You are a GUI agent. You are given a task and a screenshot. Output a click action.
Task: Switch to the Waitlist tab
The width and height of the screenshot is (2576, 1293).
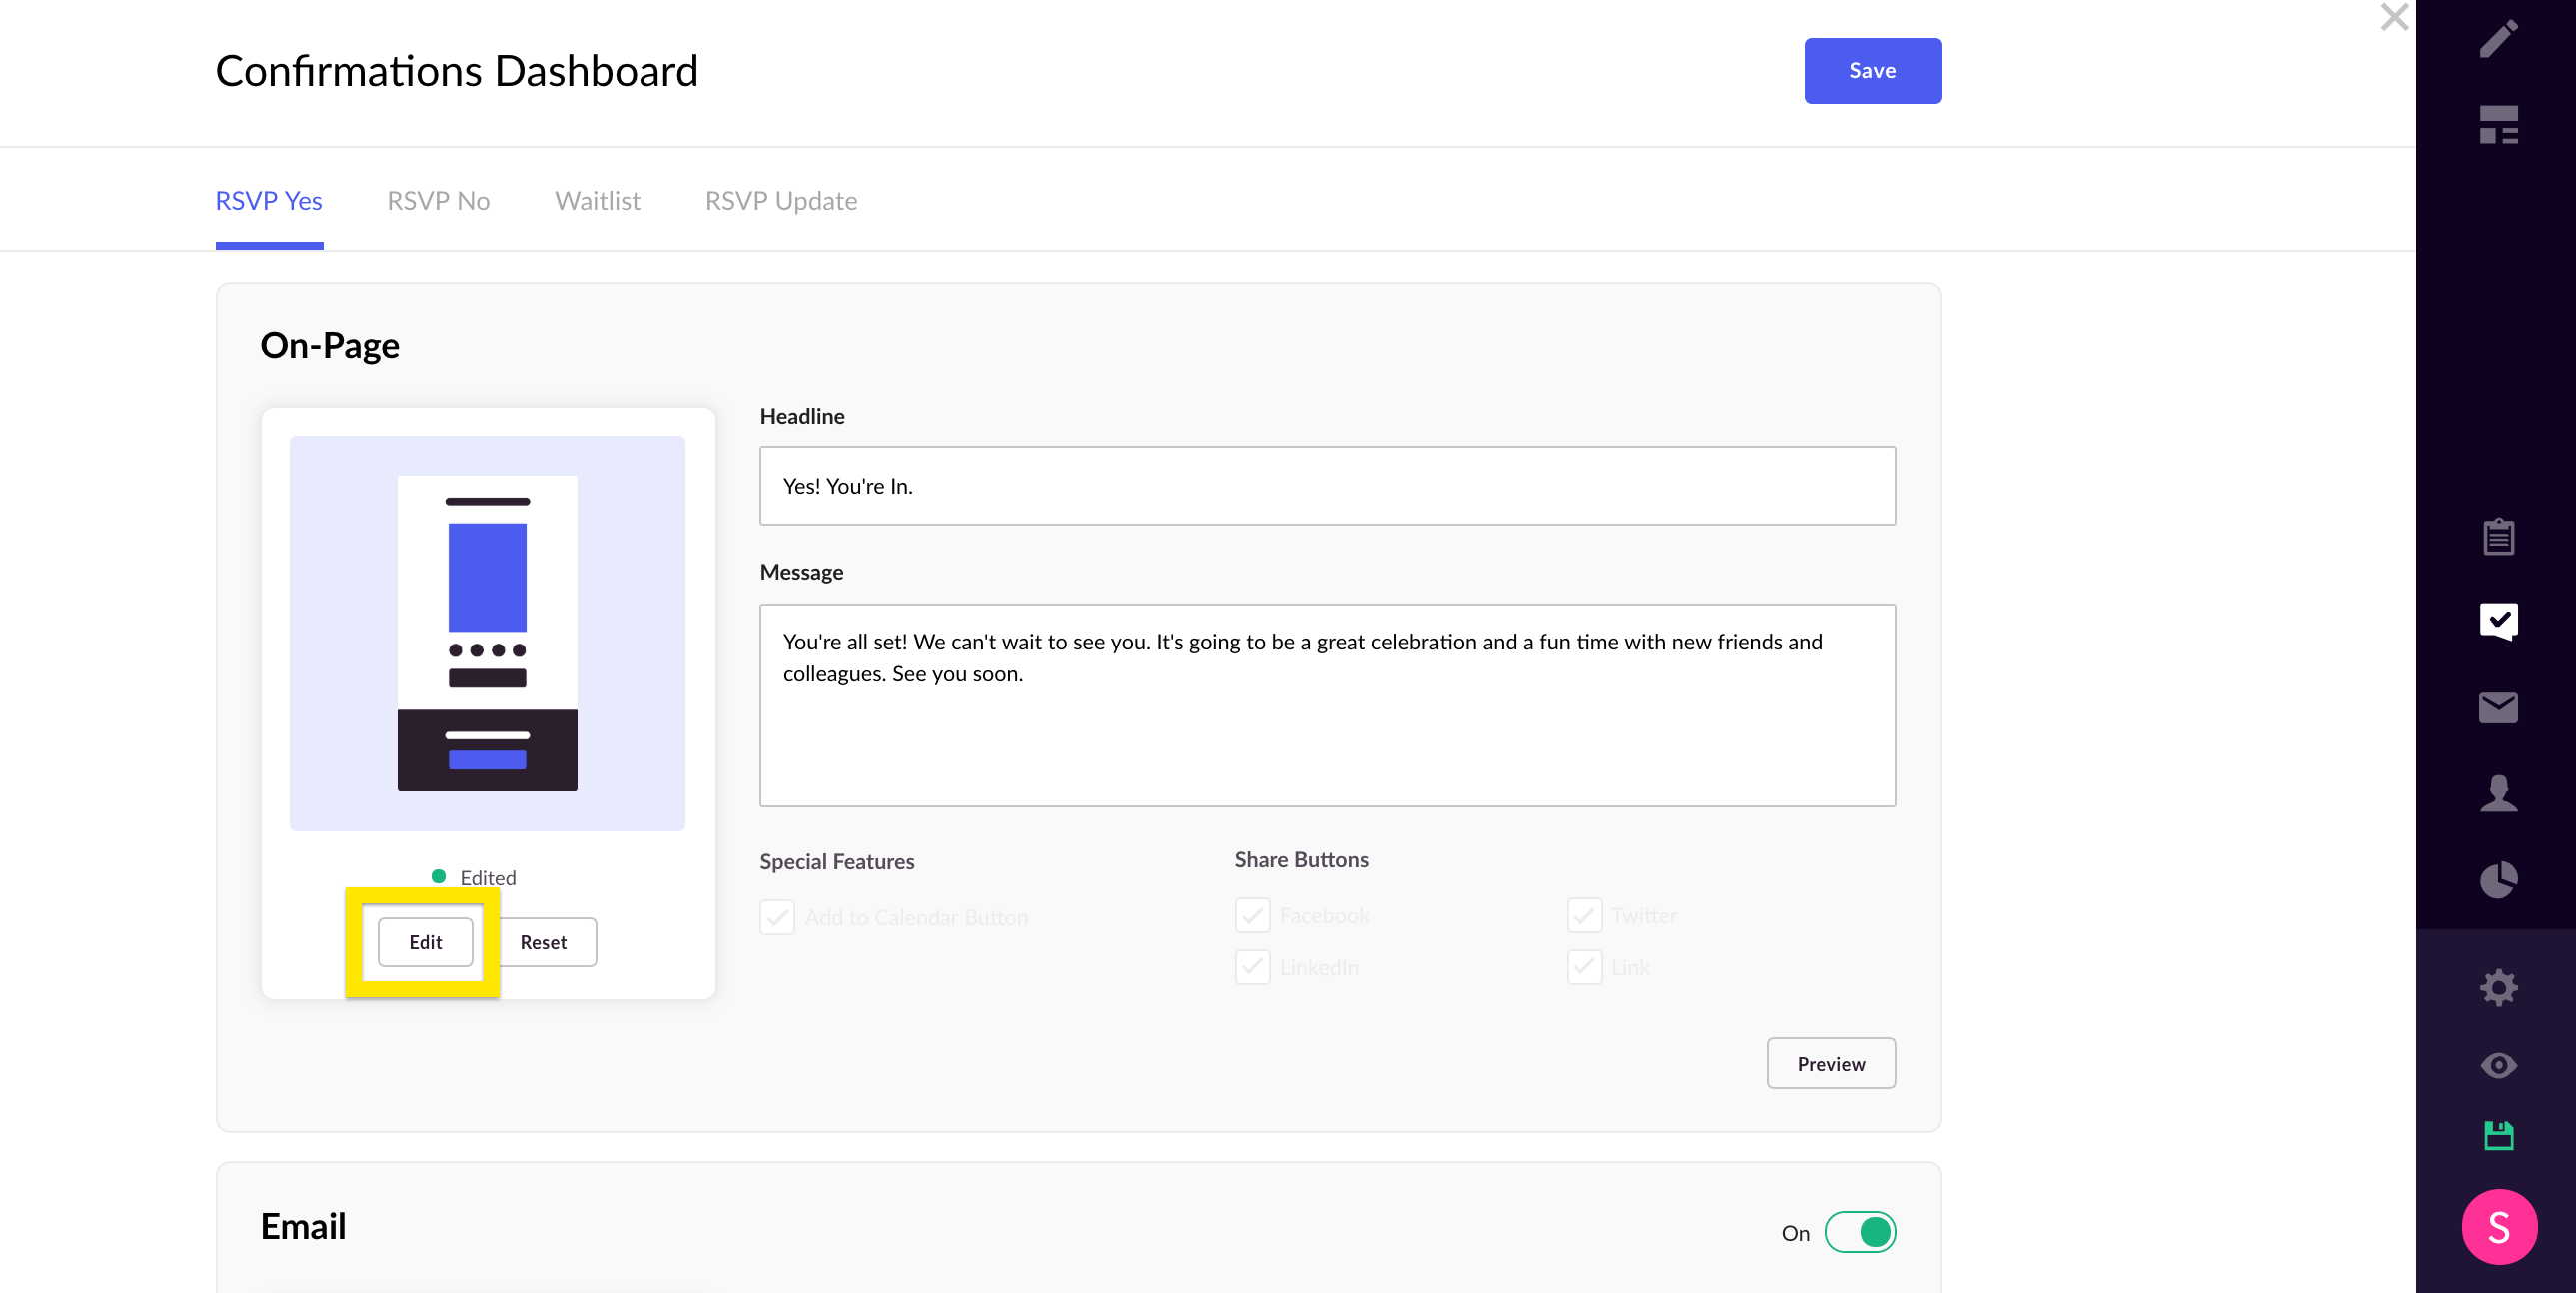coord(597,201)
